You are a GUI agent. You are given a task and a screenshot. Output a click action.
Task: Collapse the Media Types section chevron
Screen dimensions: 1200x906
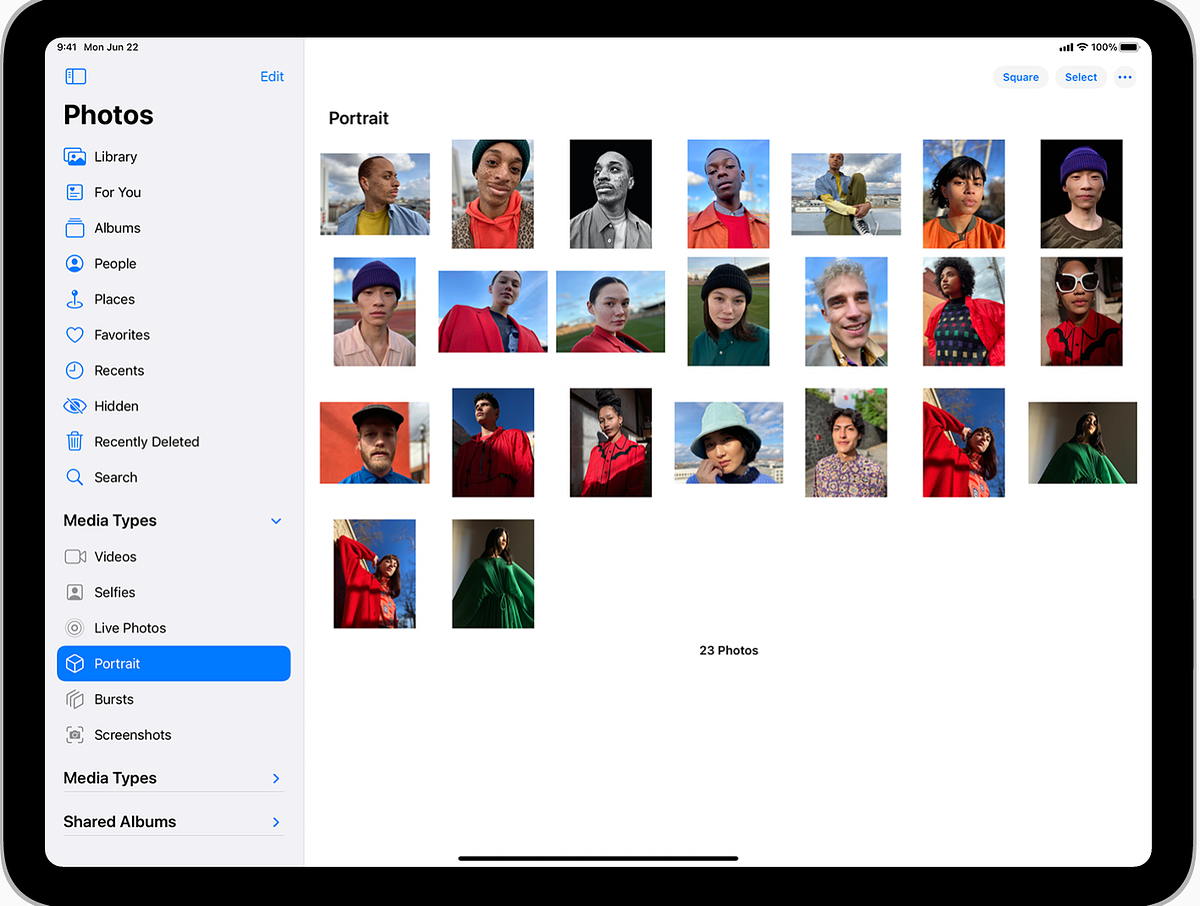[275, 520]
